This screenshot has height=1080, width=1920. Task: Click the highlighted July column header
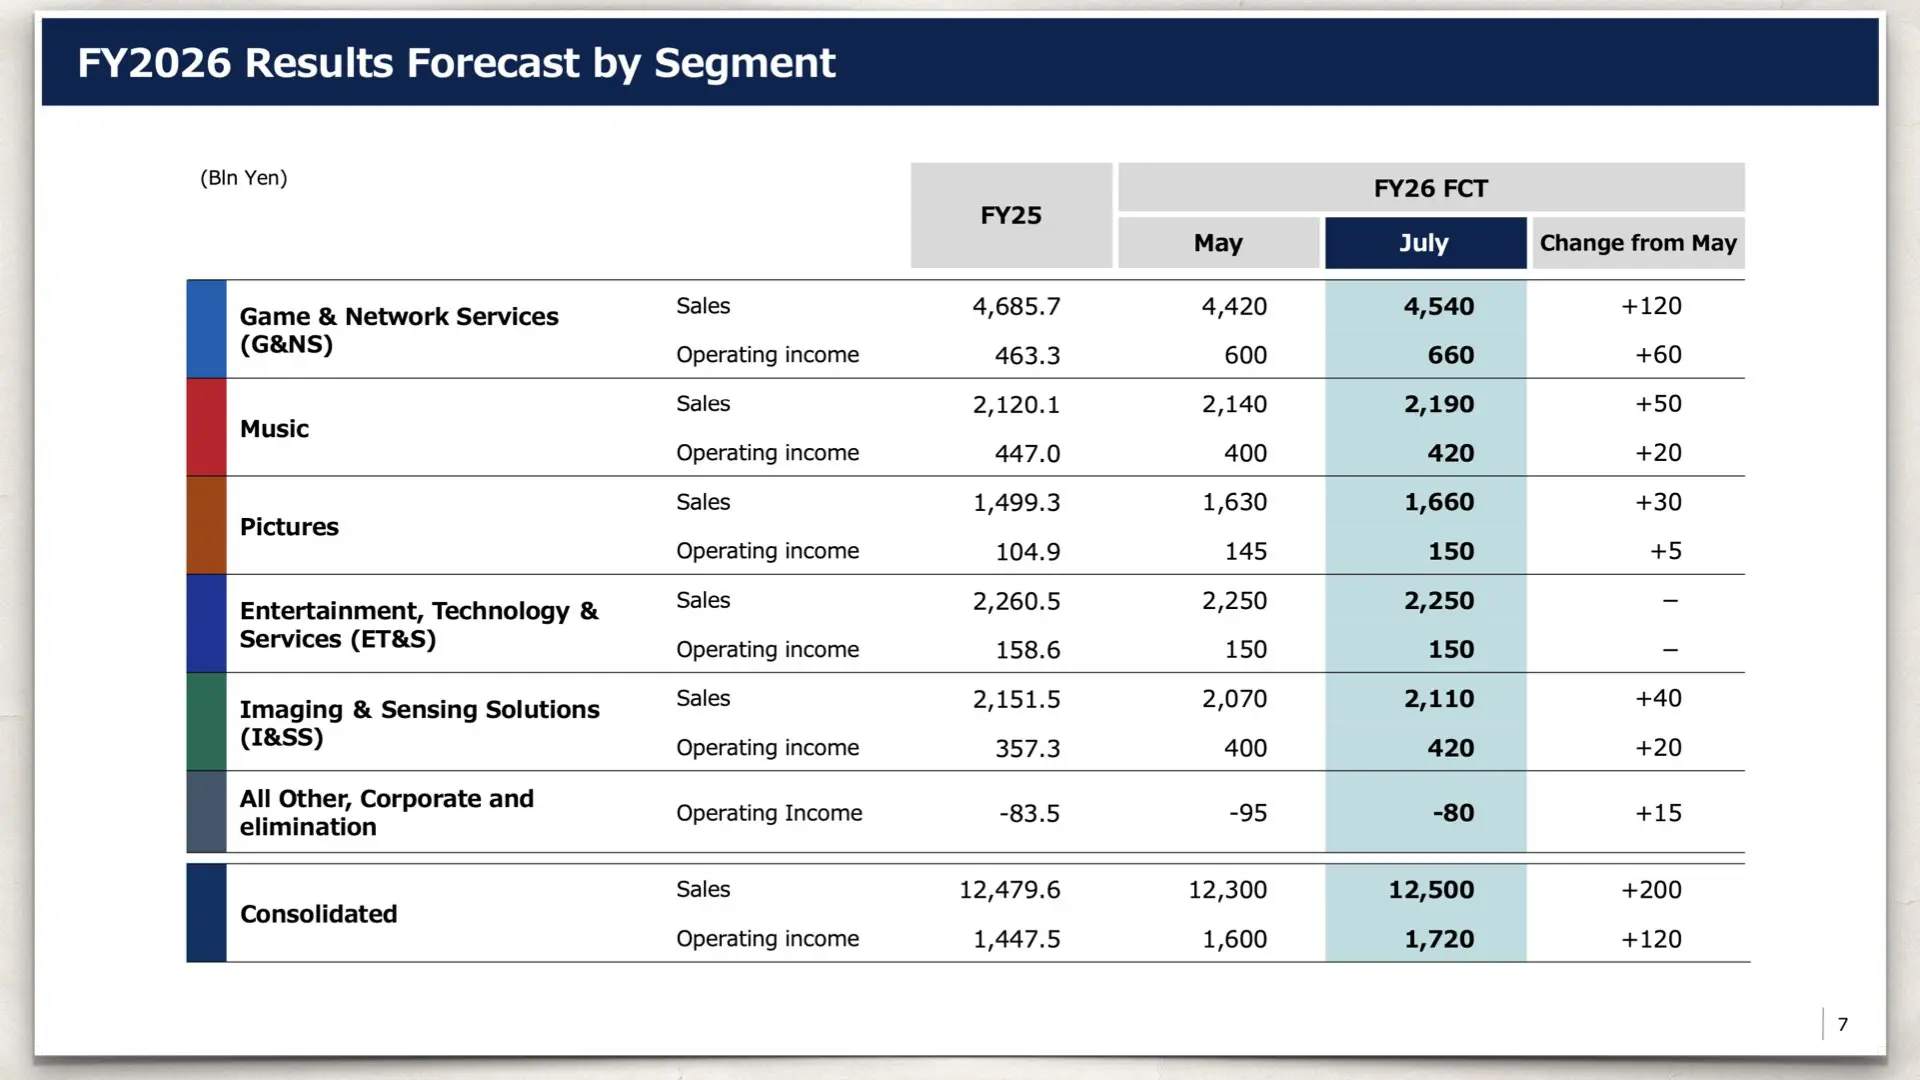(1425, 243)
